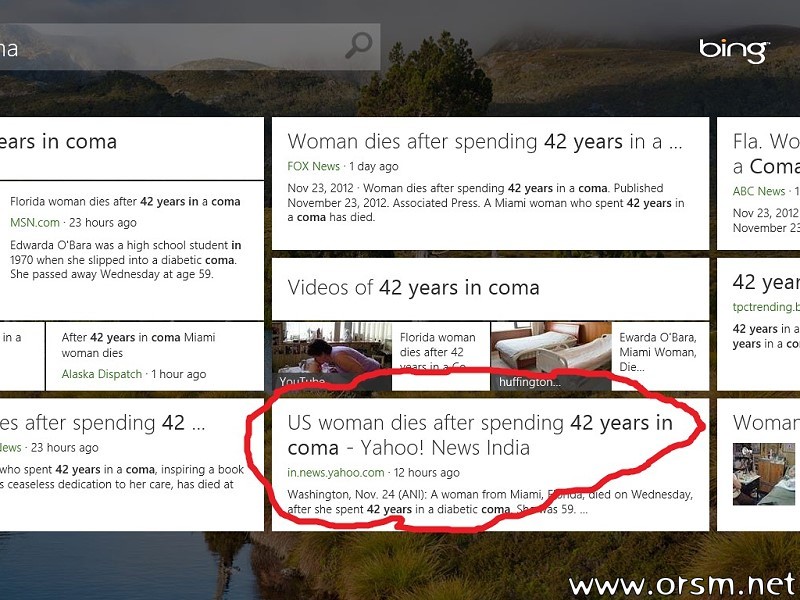Open the room photo thumbnail under the "Woman" card
Screen dimensions: 800x600
pos(764,474)
